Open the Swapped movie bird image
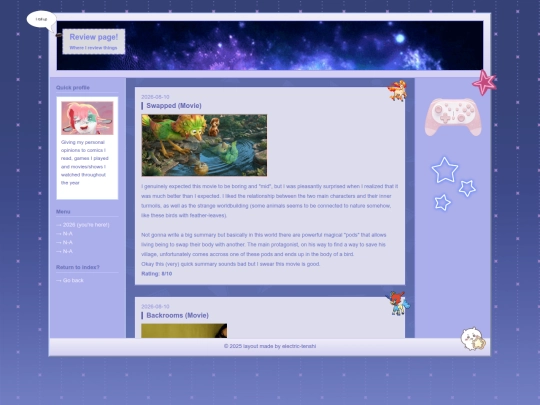Image resolution: width=540 pixels, height=405 pixels. pyautogui.click(x=204, y=145)
